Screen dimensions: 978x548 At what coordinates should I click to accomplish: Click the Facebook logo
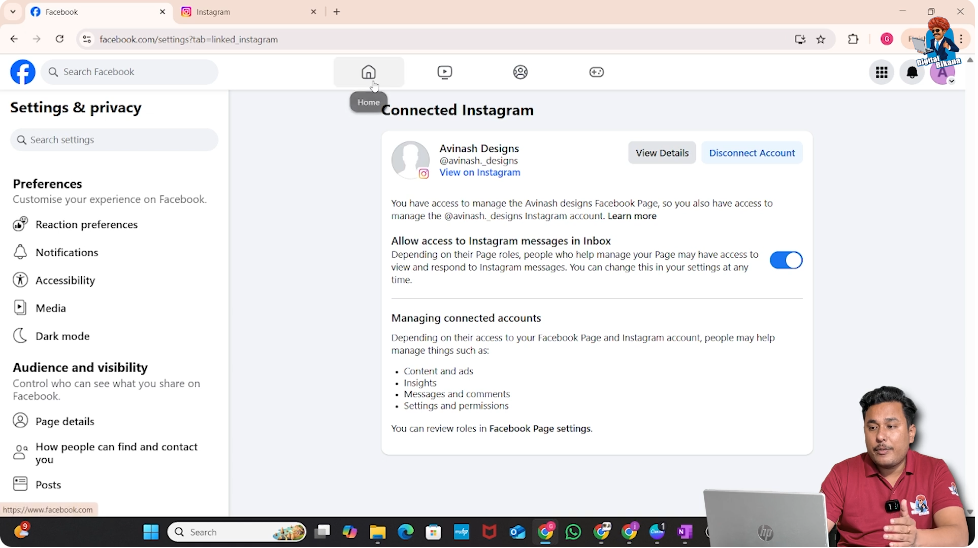click(22, 72)
